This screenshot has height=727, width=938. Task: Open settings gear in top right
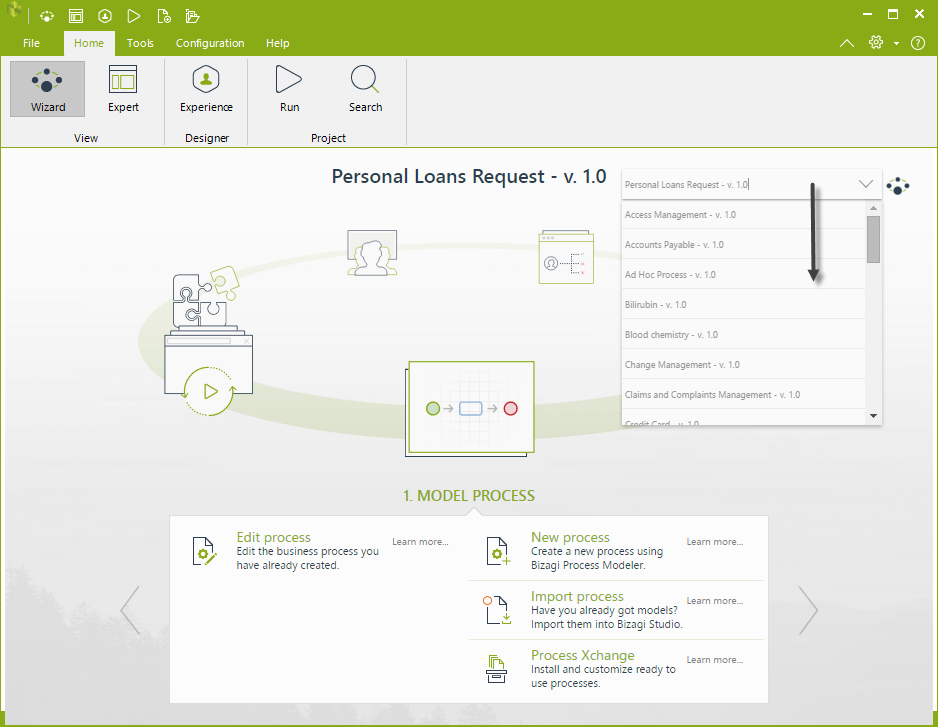pos(876,42)
